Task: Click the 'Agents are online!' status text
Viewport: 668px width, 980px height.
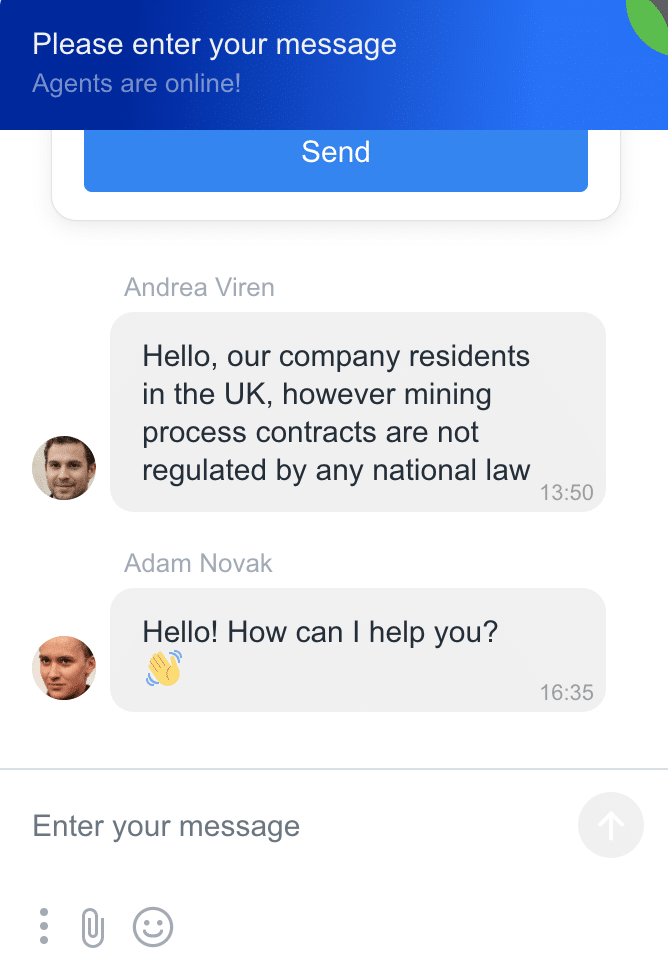Action: pos(136,83)
